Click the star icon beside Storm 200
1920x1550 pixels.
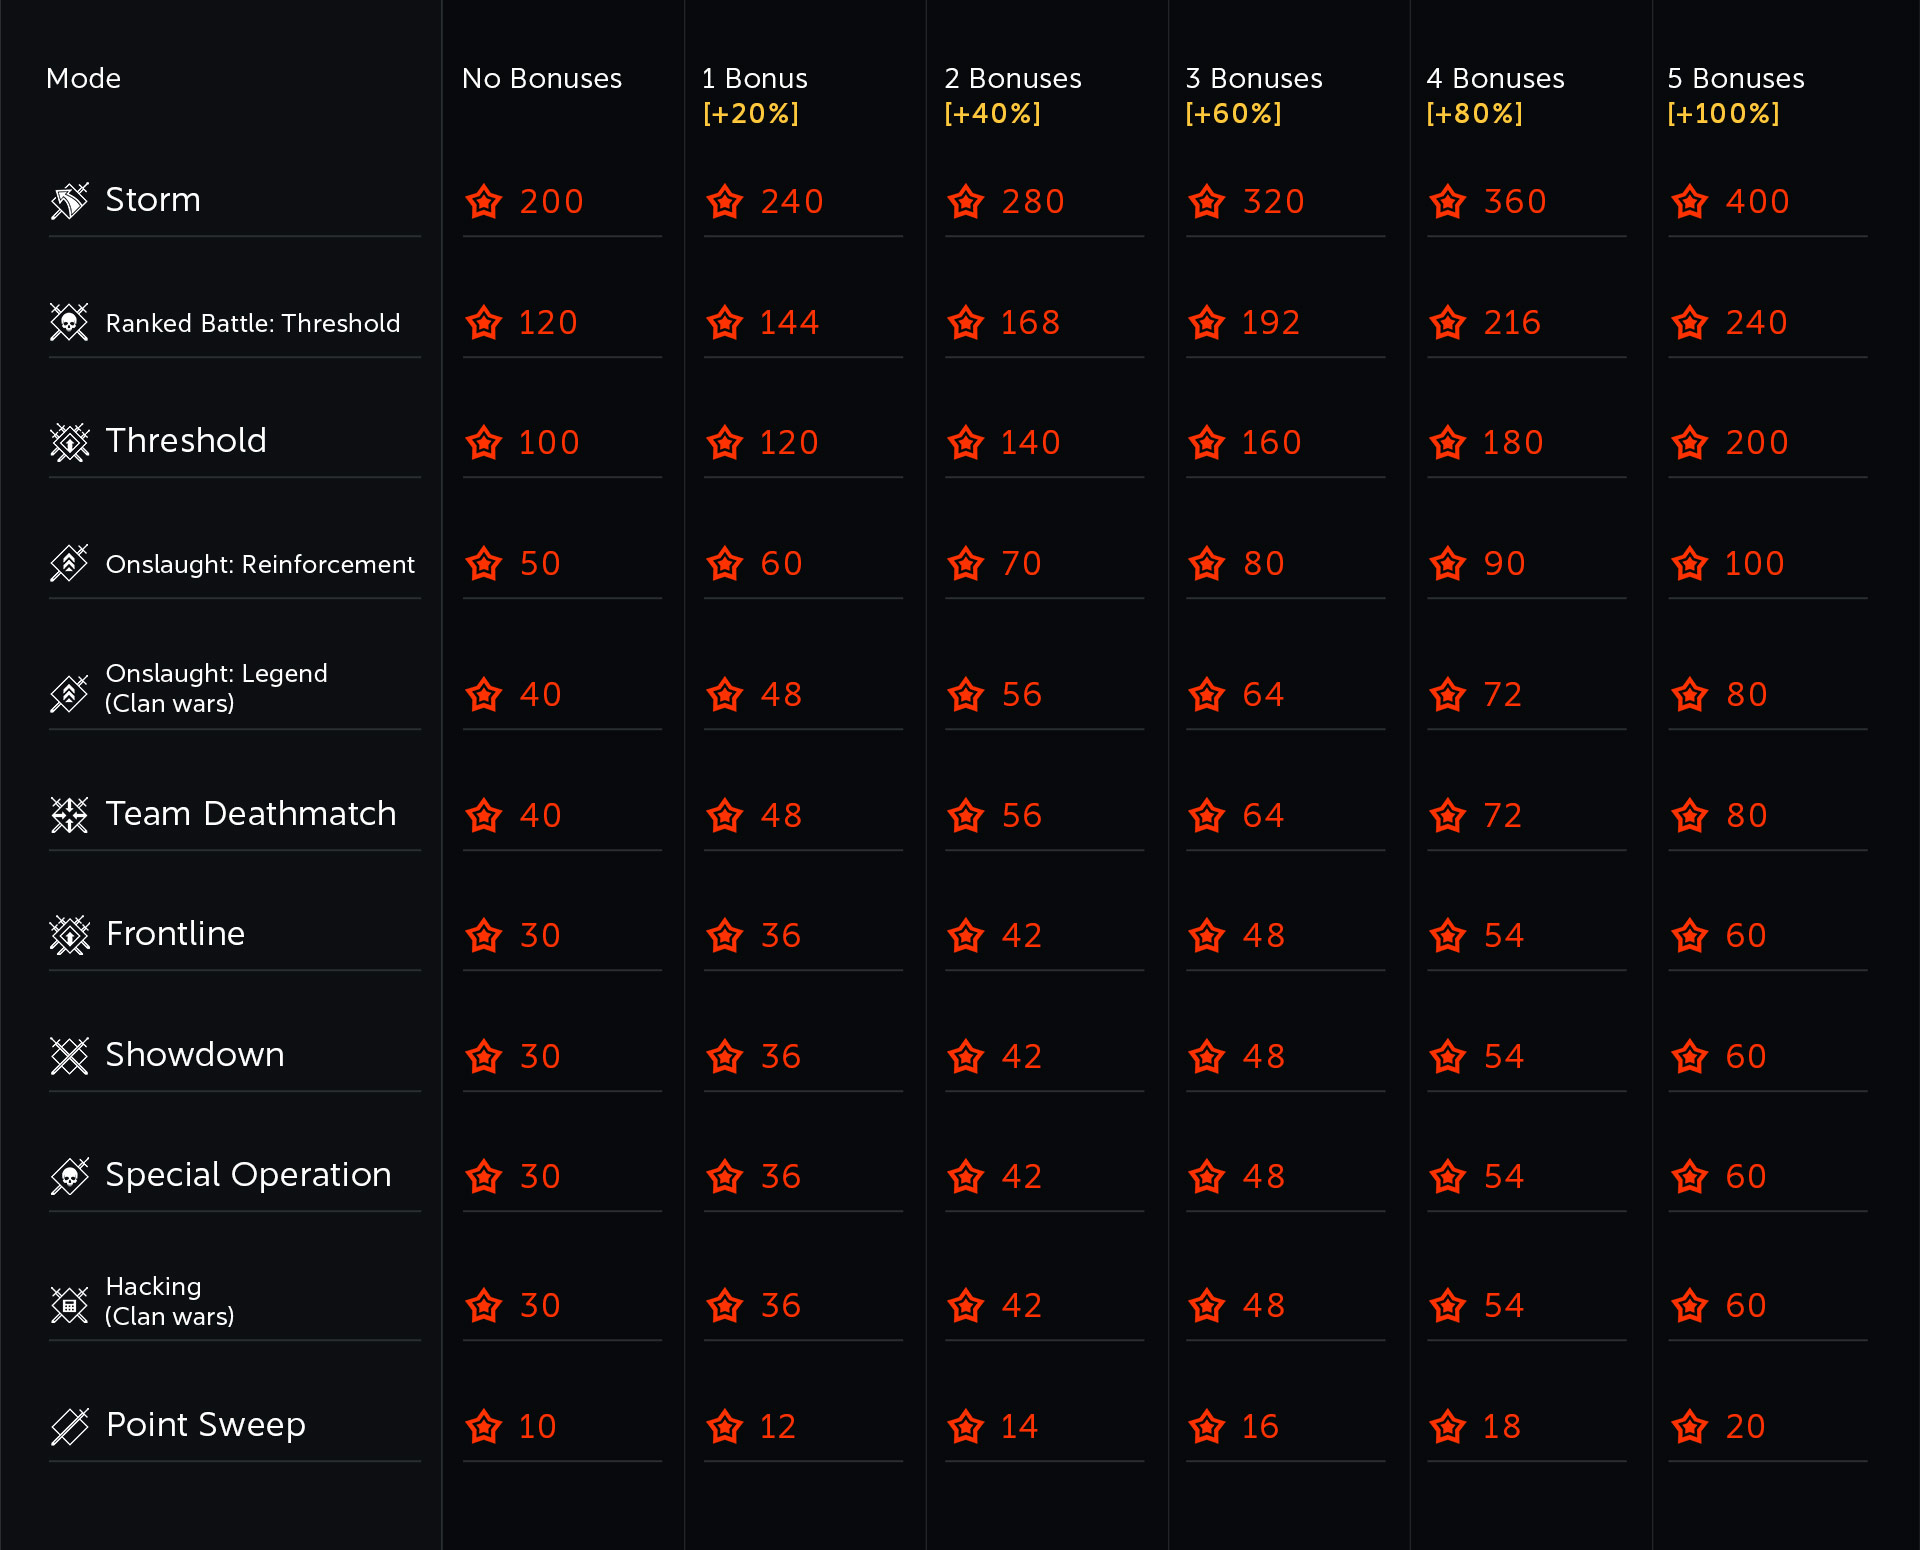[x=484, y=201]
